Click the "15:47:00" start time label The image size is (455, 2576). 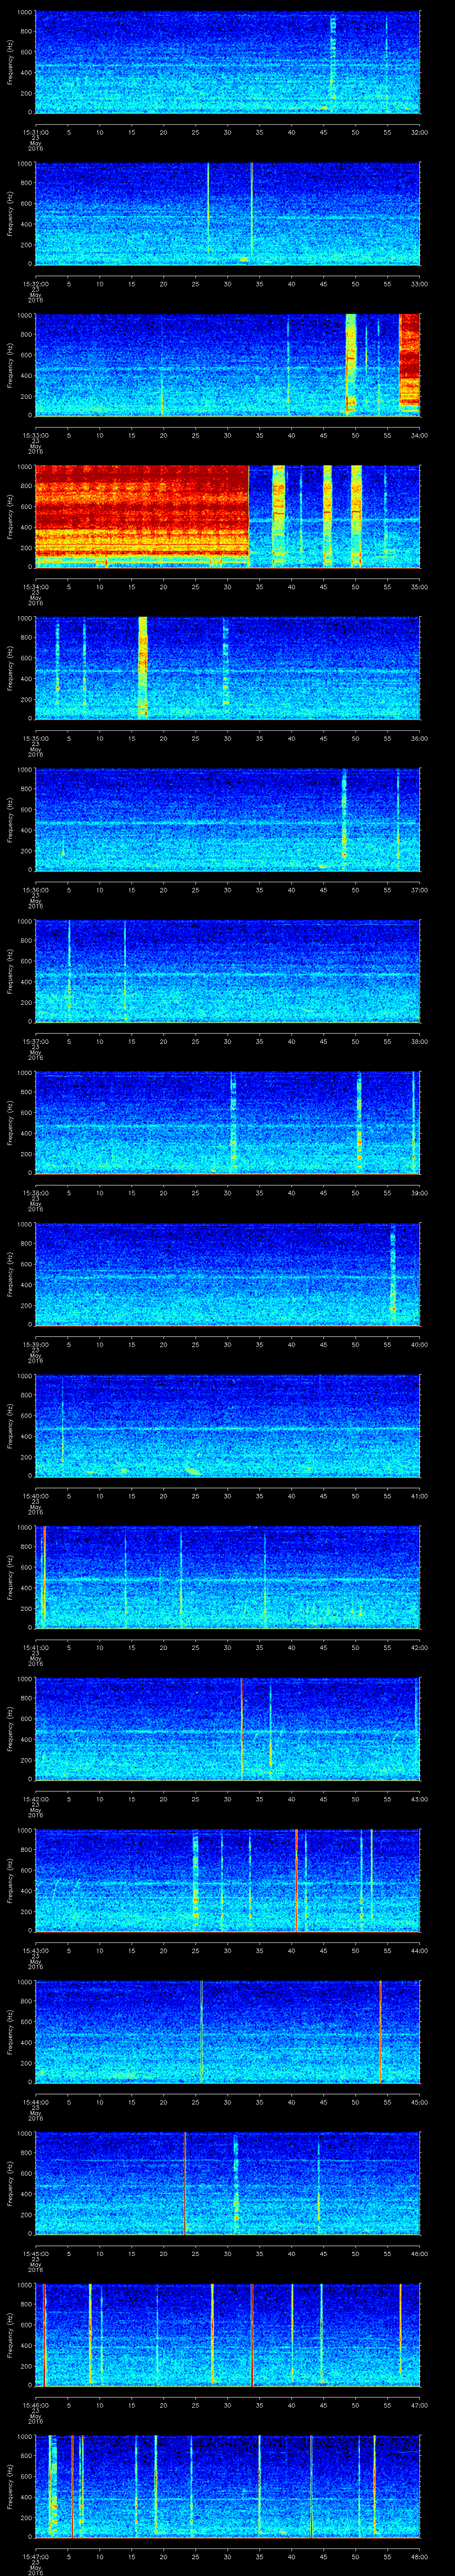click(35, 2556)
